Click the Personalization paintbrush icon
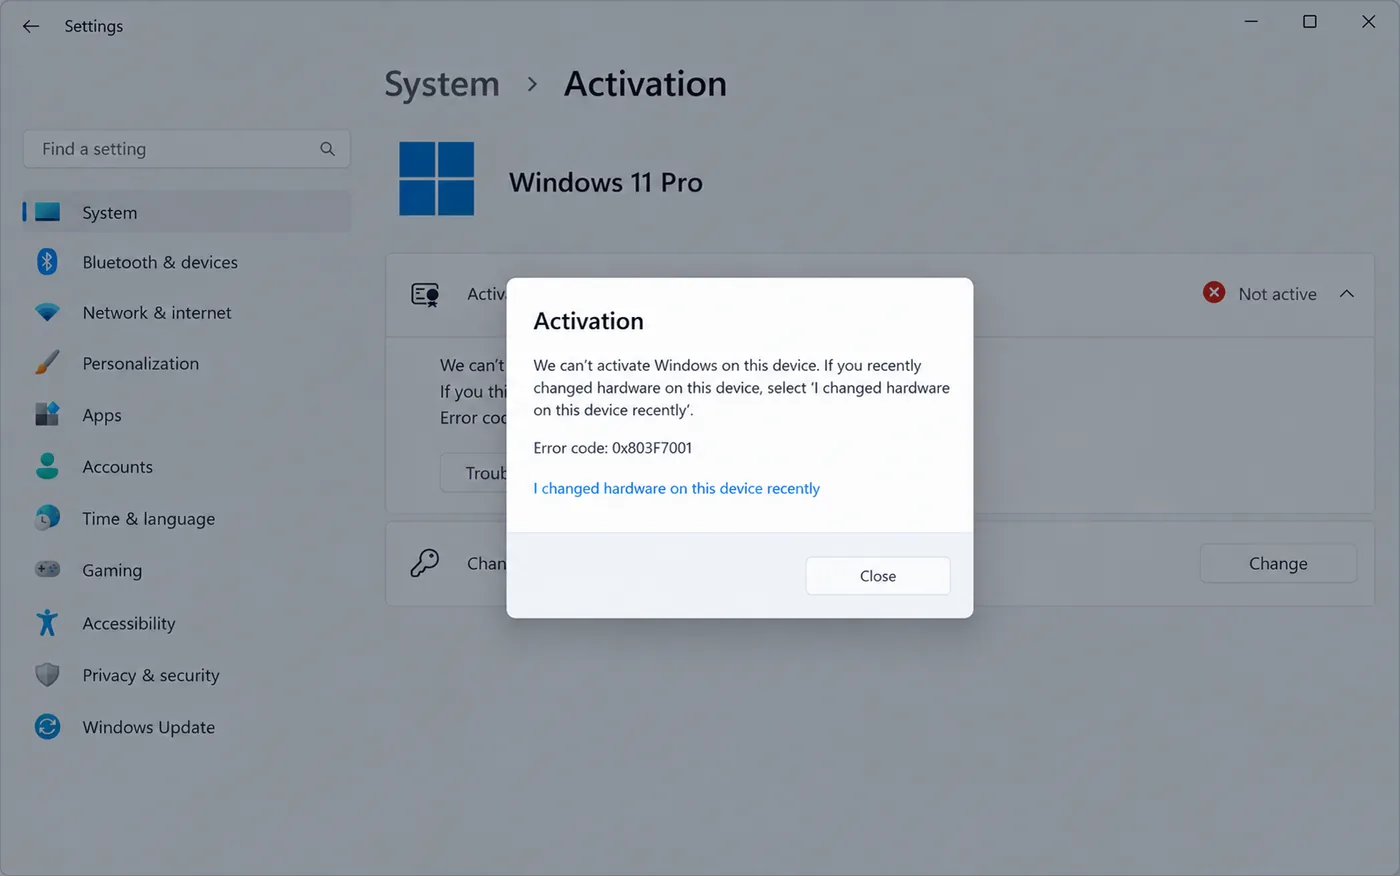1400x876 pixels. (47, 363)
